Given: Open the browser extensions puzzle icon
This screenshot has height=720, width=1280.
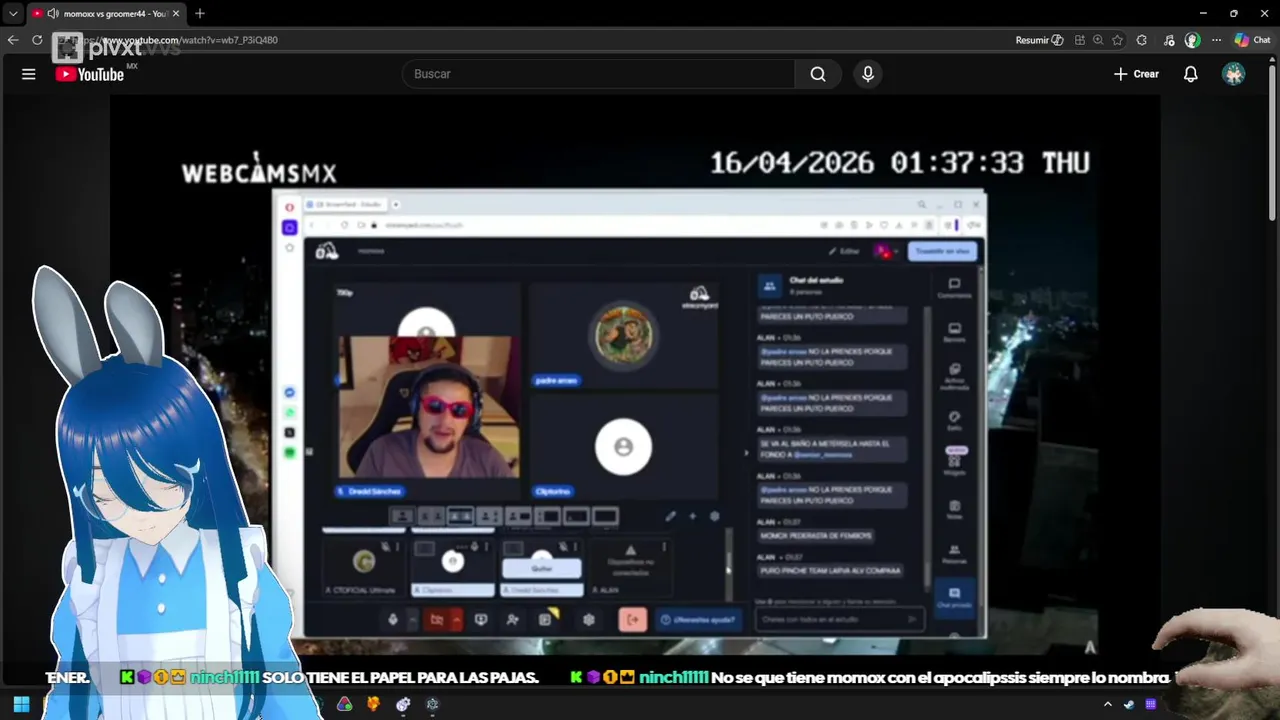Looking at the screenshot, I should pos(1142,40).
